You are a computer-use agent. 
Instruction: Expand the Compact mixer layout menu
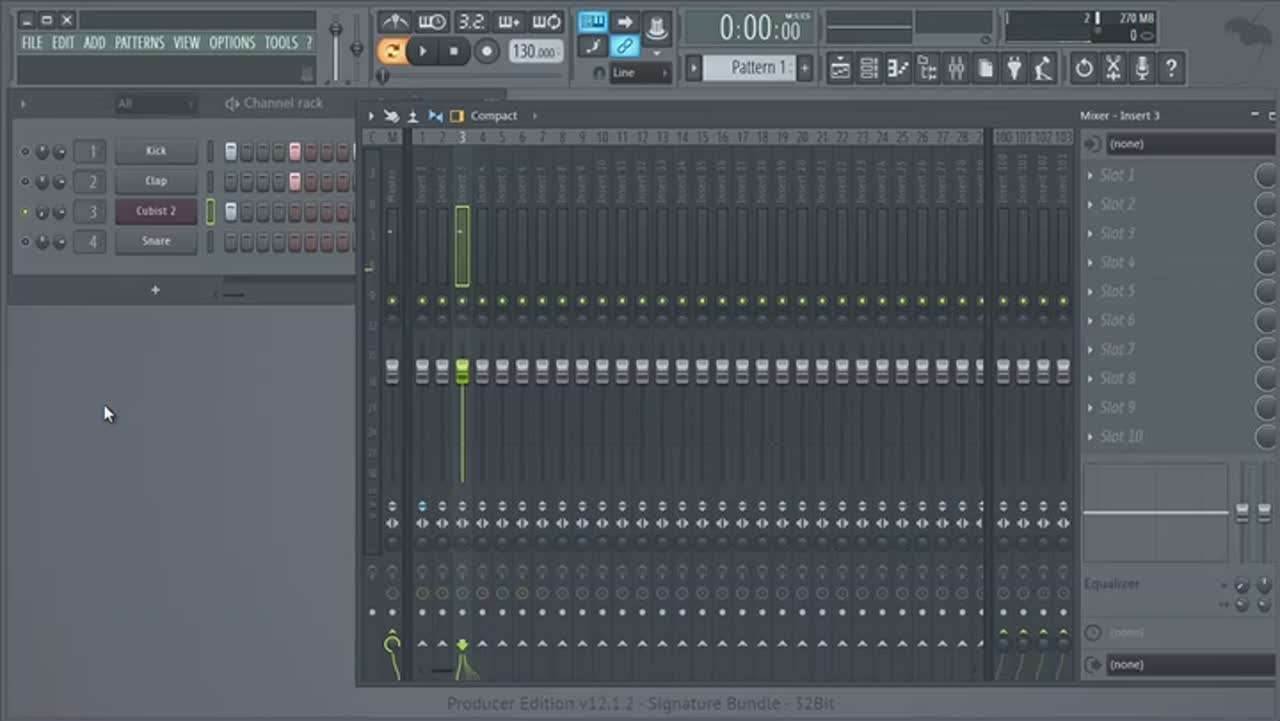coord(495,116)
